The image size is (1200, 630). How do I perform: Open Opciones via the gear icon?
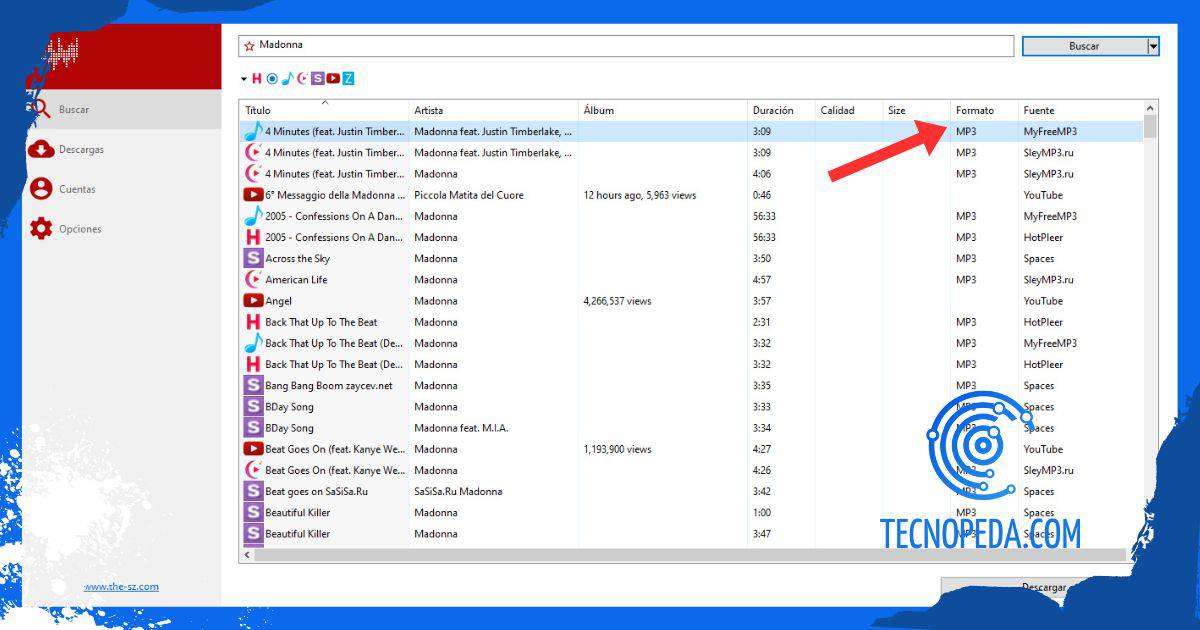pos(40,229)
